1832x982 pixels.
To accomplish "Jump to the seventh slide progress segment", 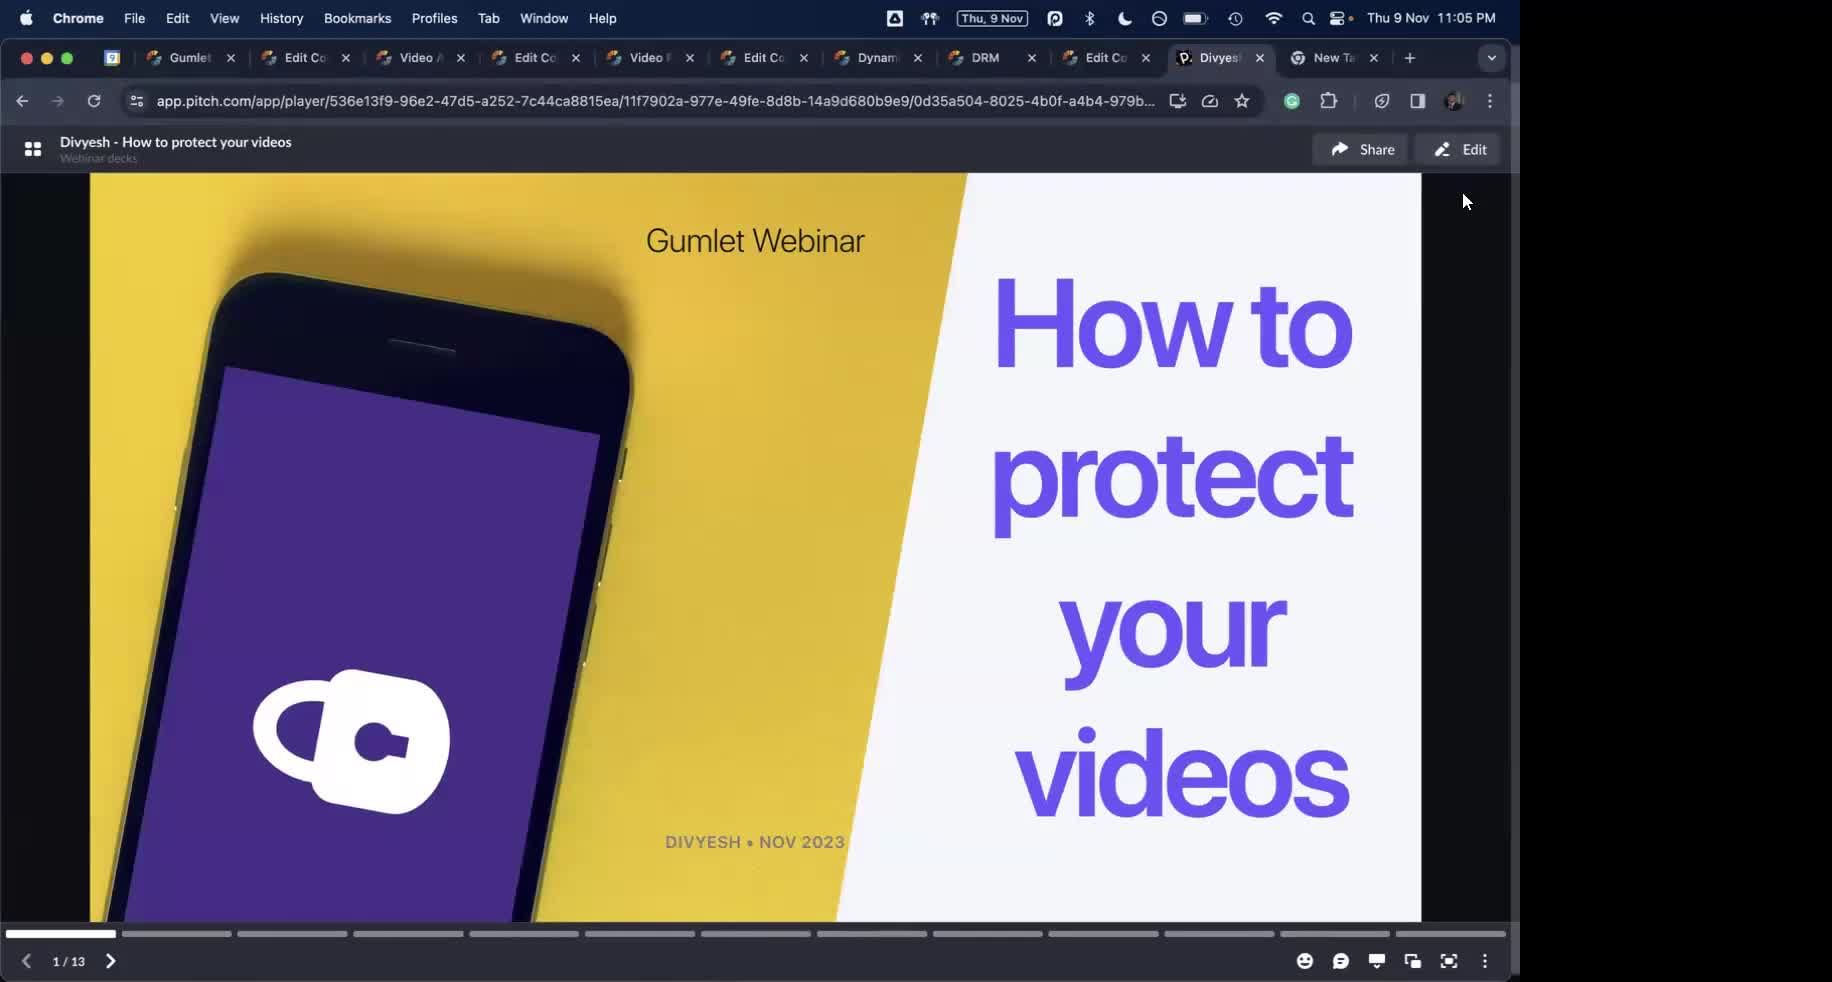I will 756,934.
